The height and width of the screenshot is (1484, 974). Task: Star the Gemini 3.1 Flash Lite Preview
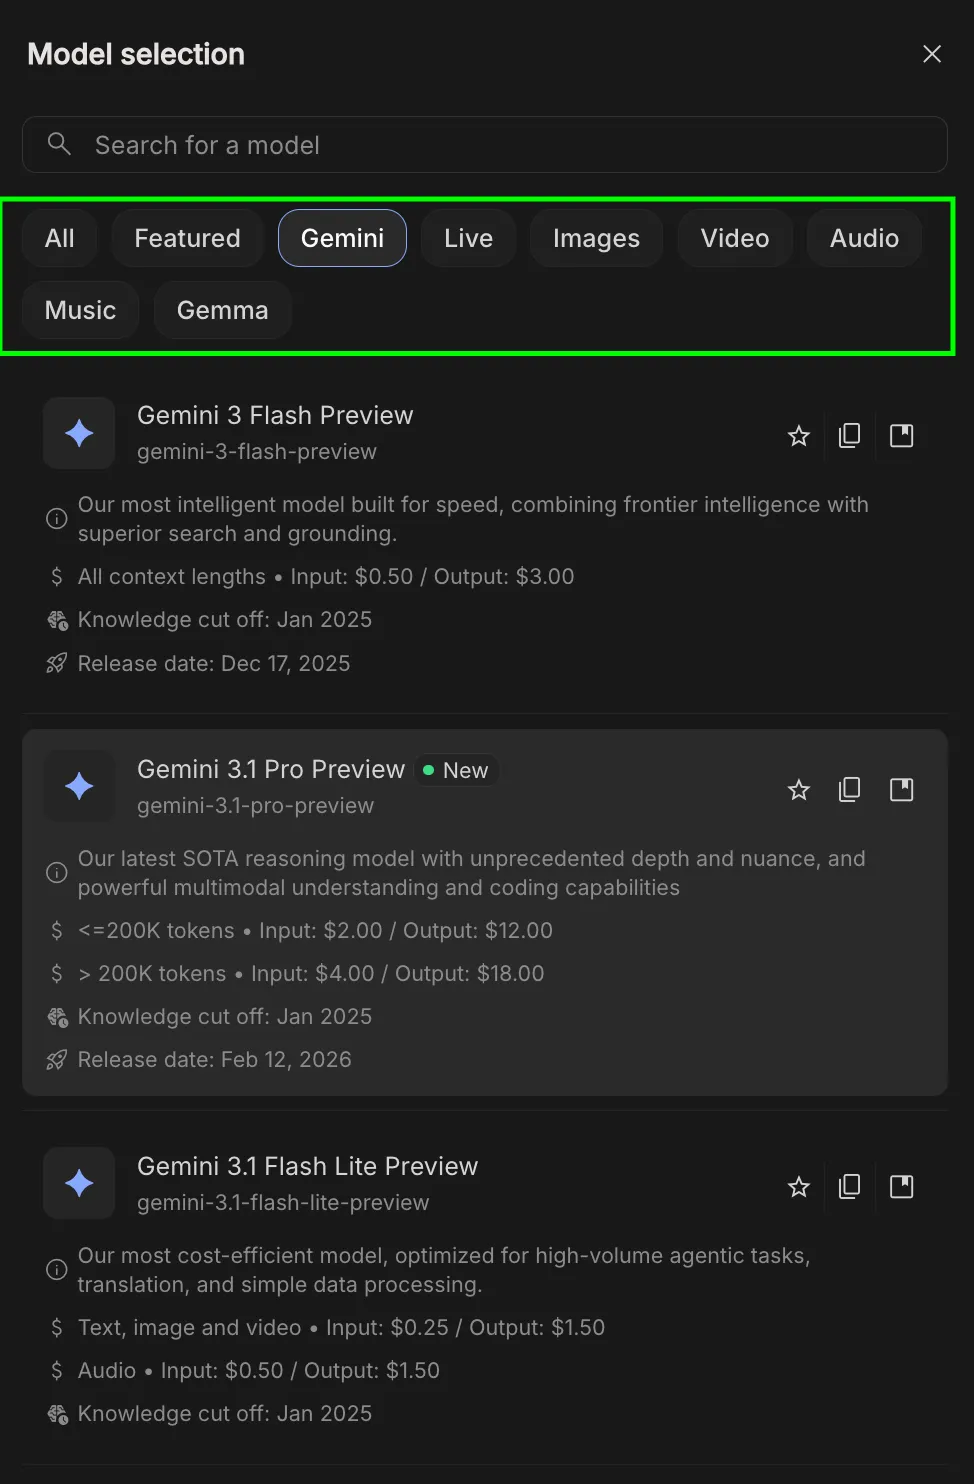click(x=799, y=1187)
